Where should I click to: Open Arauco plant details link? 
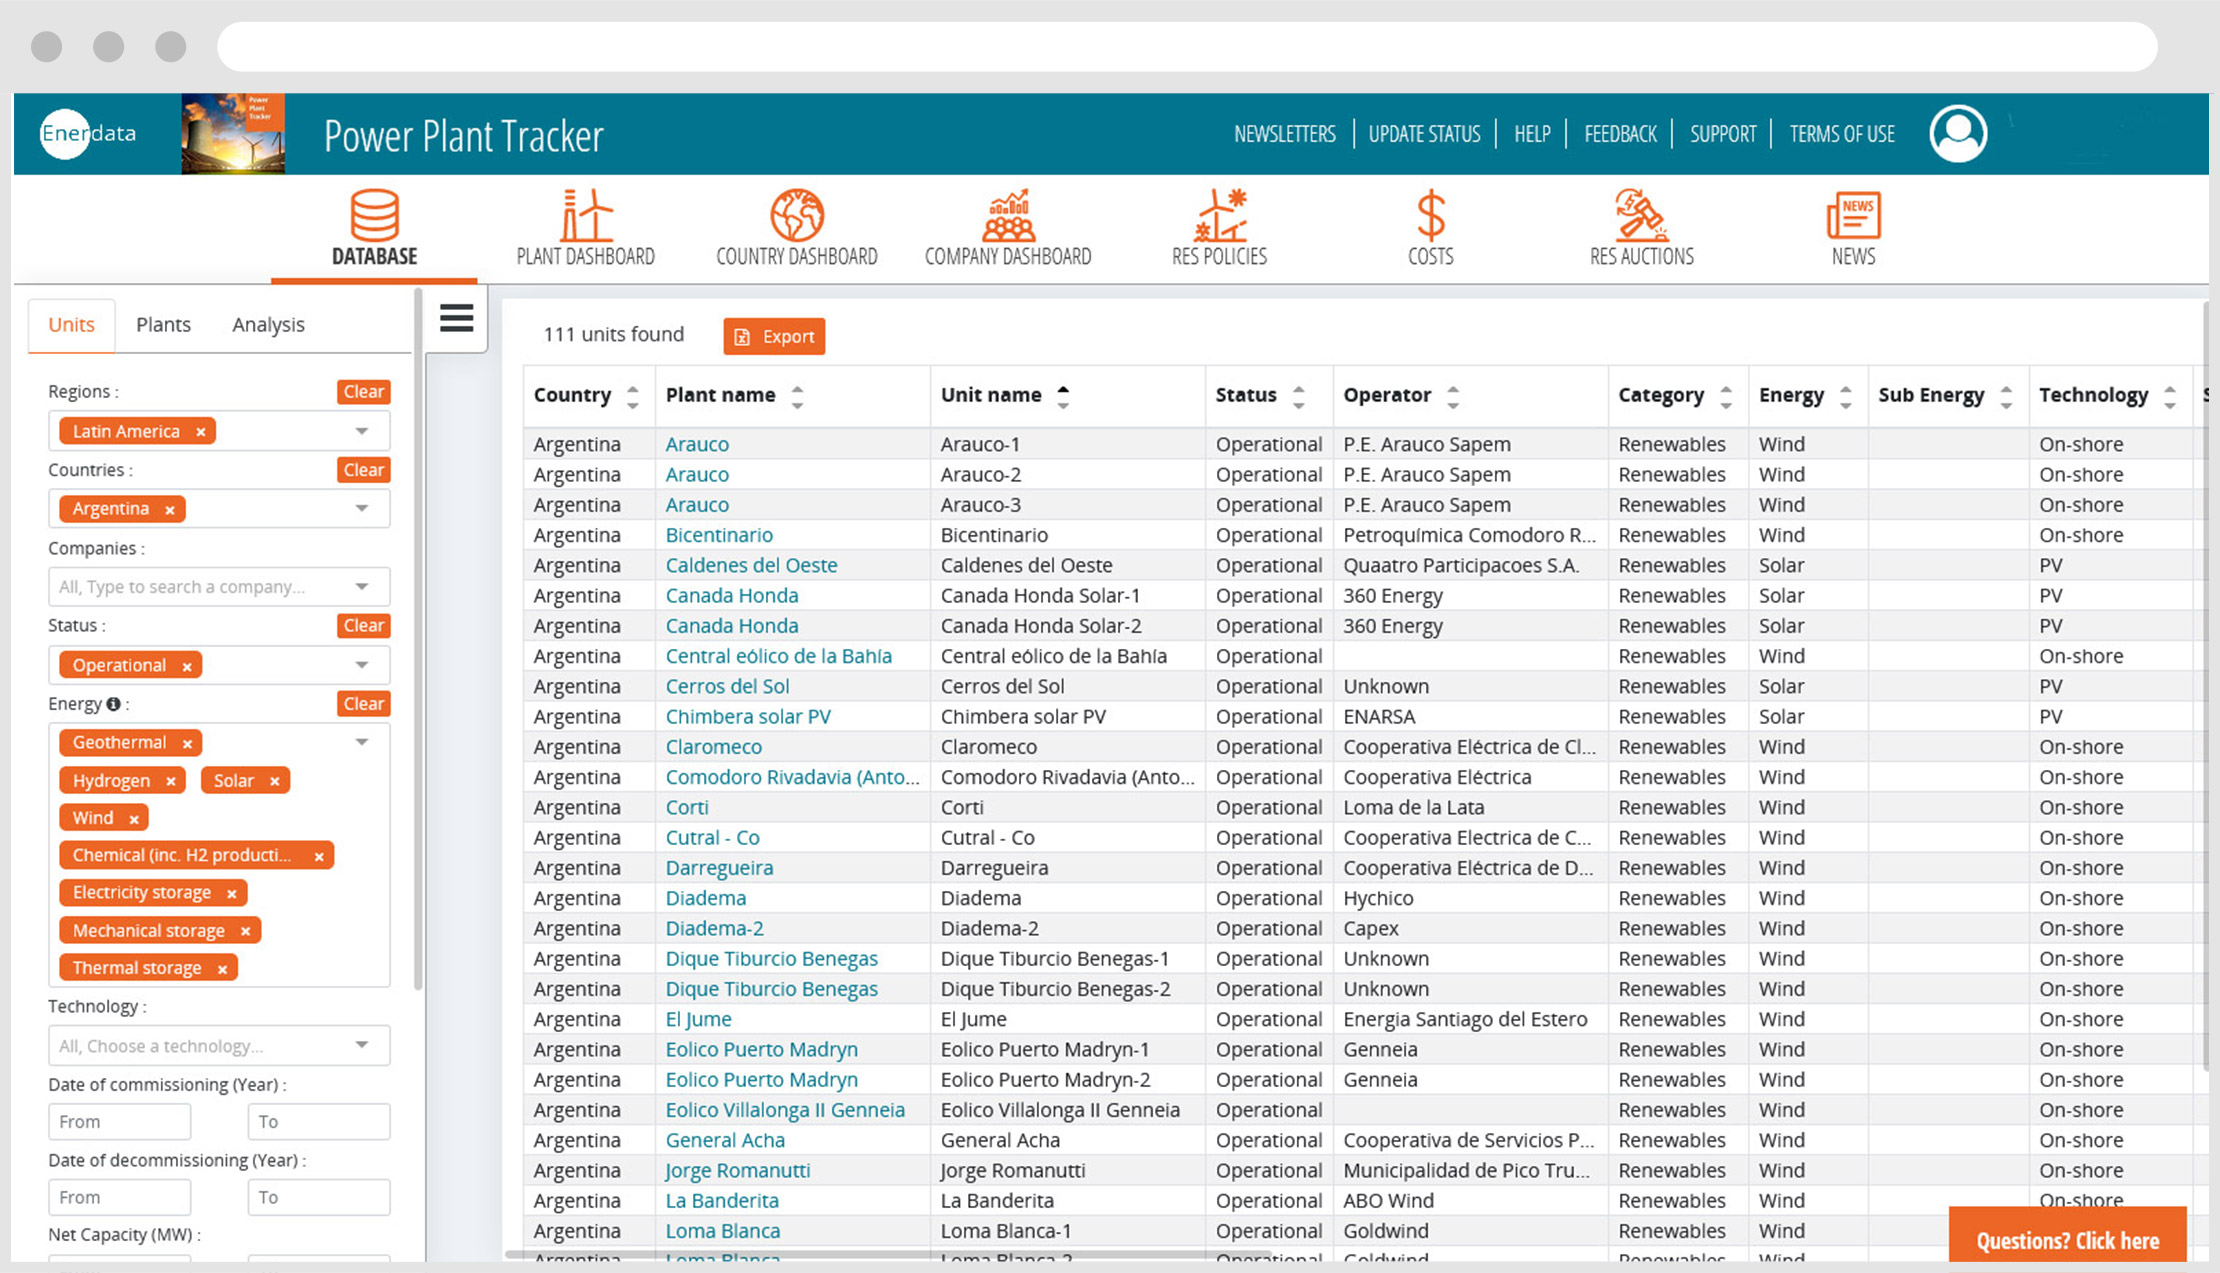(x=698, y=444)
